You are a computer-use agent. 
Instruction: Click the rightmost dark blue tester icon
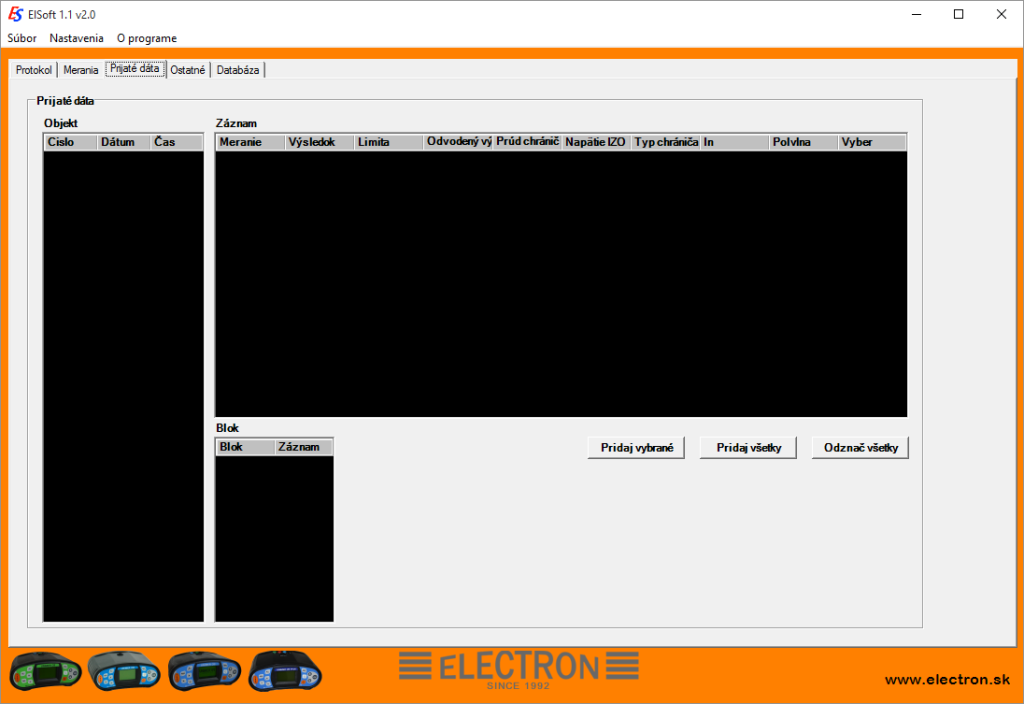(x=283, y=672)
